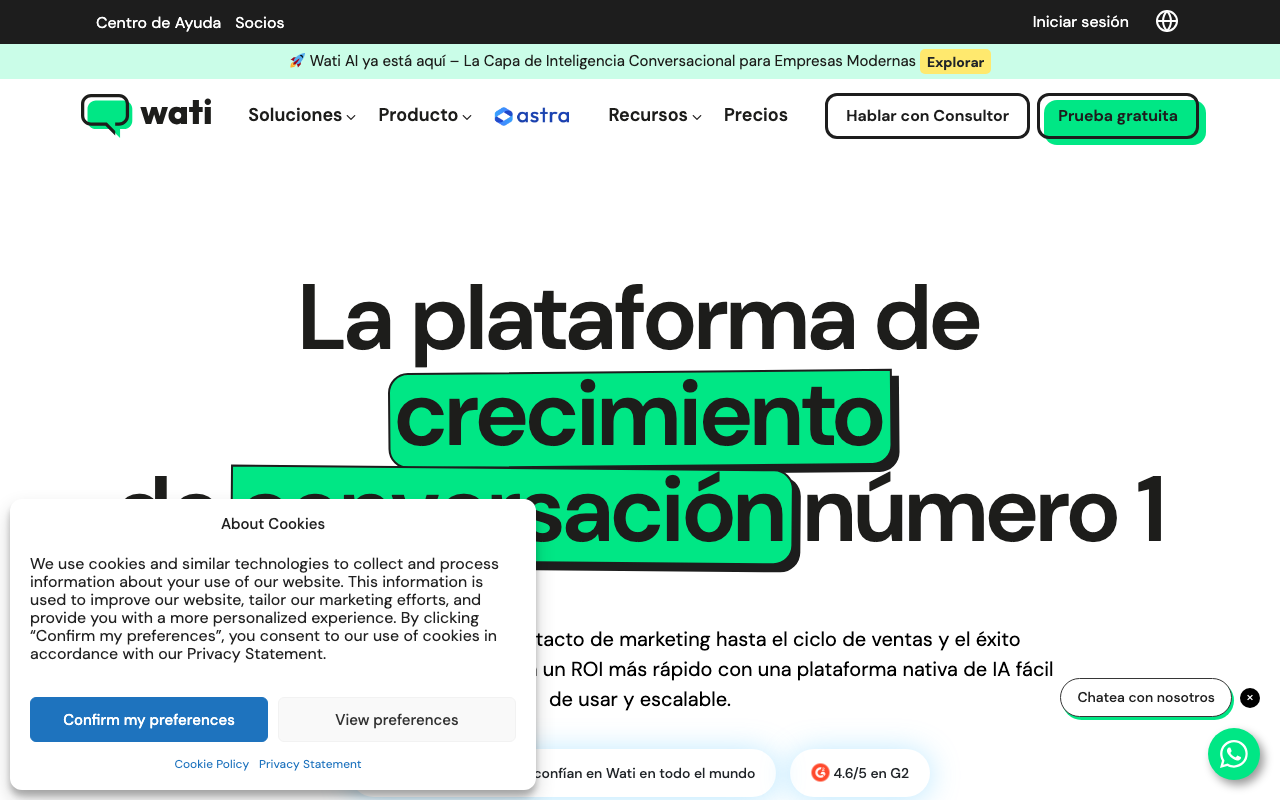The width and height of the screenshot is (1280, 800).
Task: Click Iniciar sesión to log in
Action: point(1080,21)
